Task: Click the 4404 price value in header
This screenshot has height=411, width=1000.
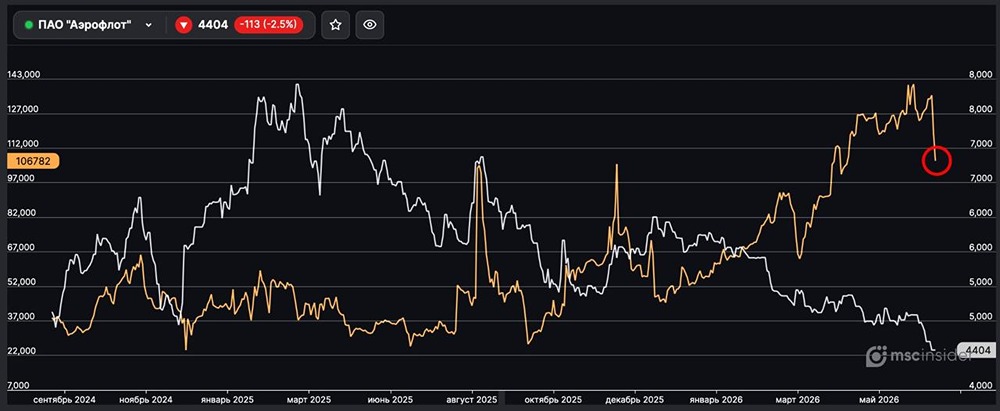Action: coord(213,25)
